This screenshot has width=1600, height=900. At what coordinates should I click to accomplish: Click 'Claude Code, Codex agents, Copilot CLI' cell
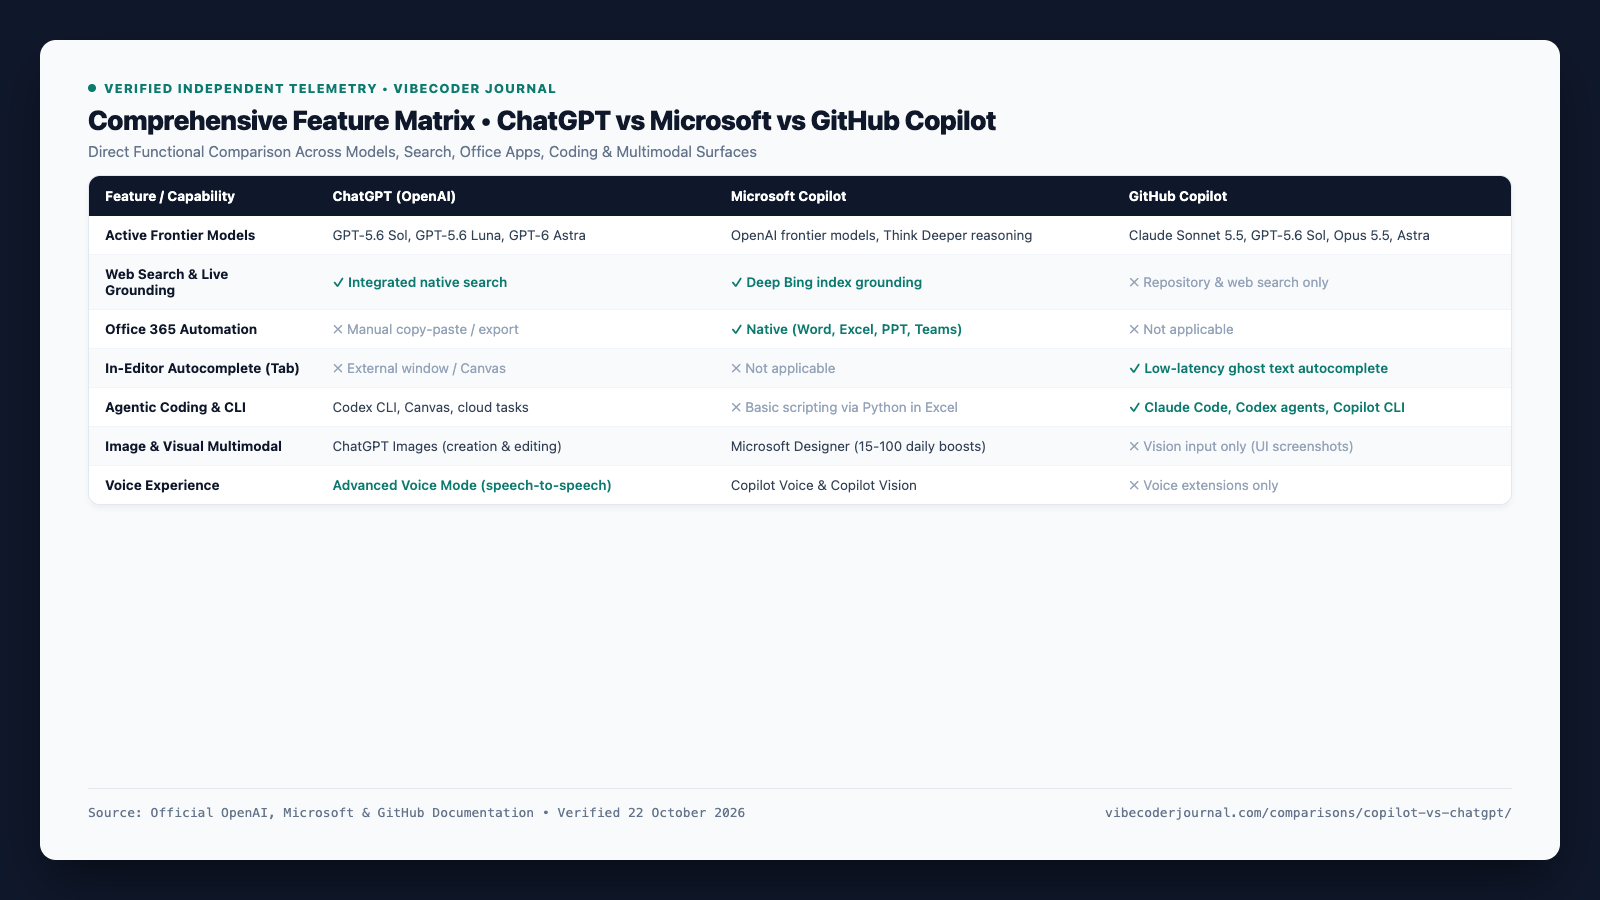tap(1267, 407)
